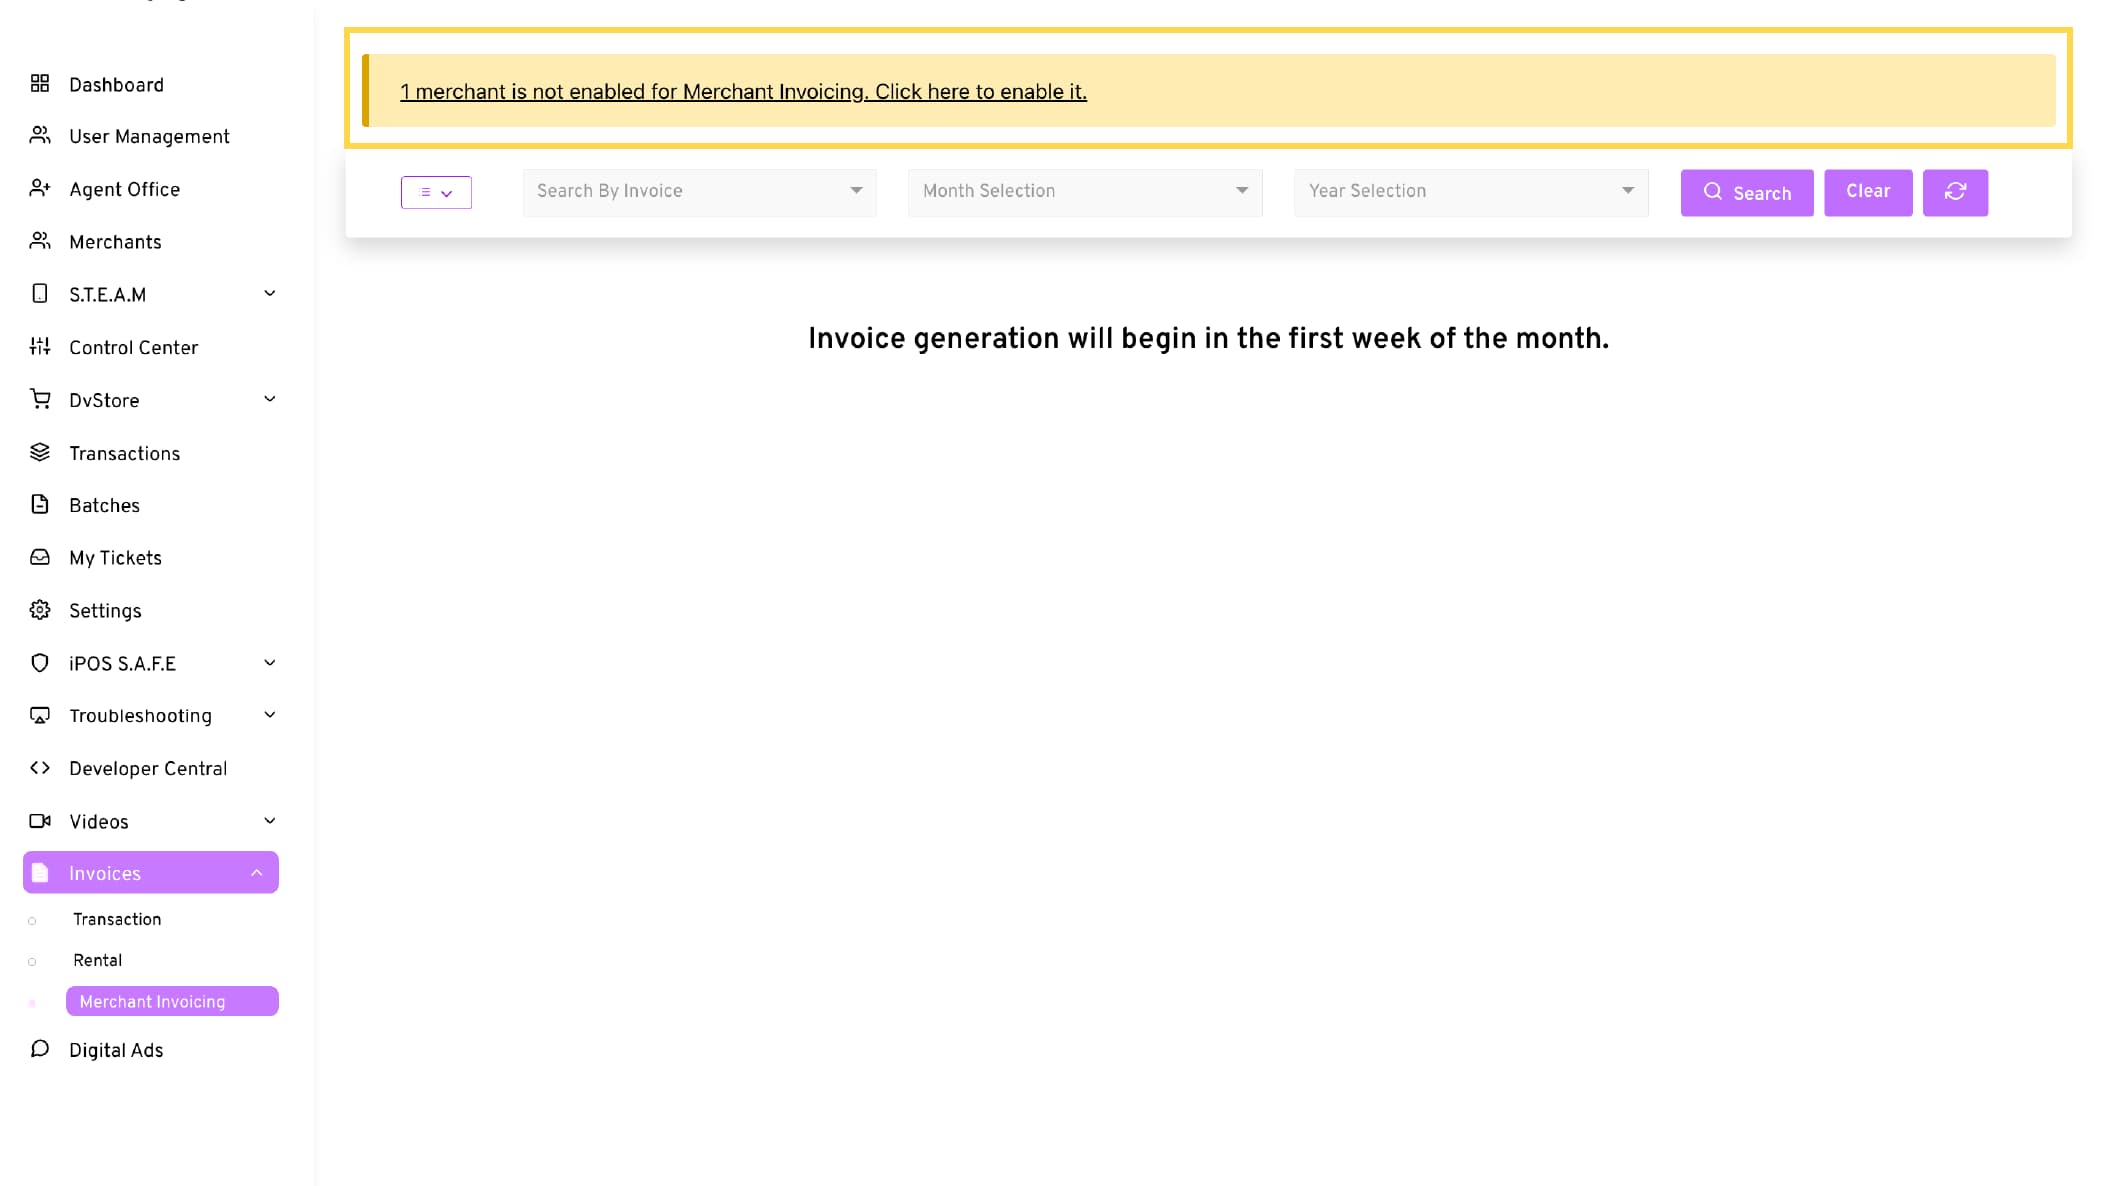The height and width of the screenshot is (1186, 2102).
Task: Click the Digital Ads chat bubble icon
Action: (40, 1049)
